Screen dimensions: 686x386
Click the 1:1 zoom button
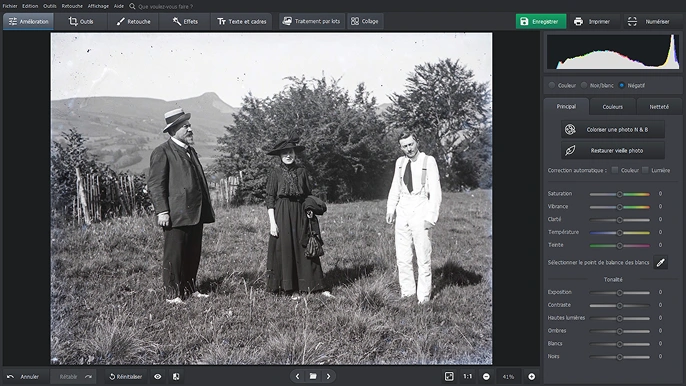tap(468, 376)
